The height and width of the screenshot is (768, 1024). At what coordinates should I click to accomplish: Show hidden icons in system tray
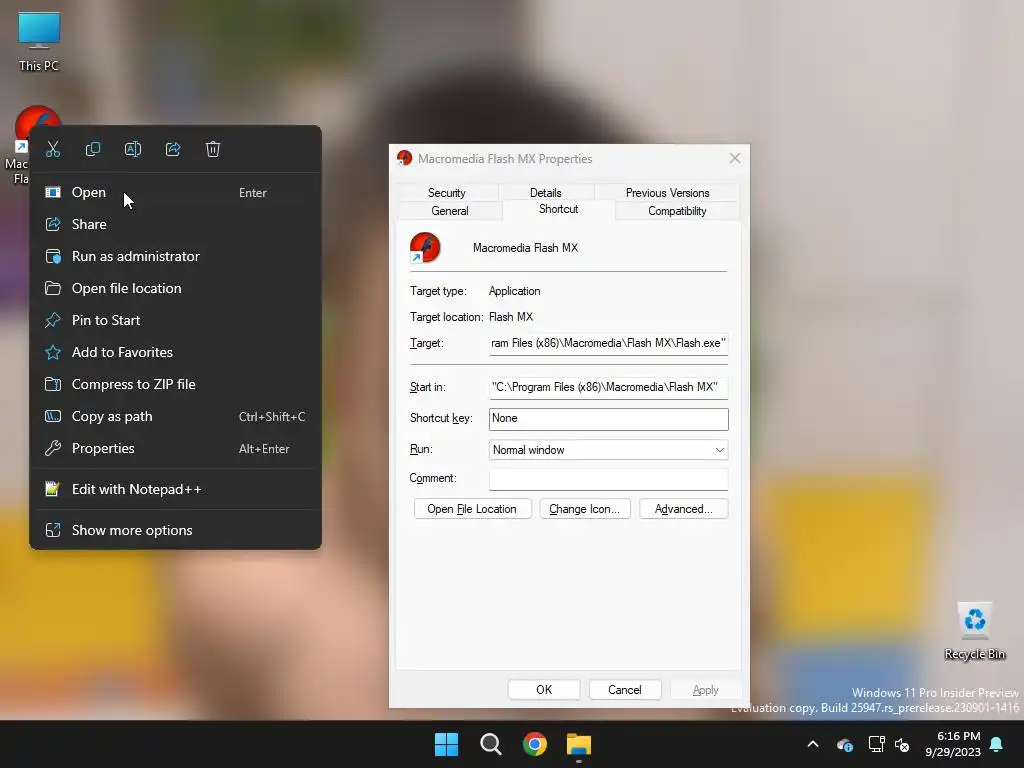coord(813,744)
